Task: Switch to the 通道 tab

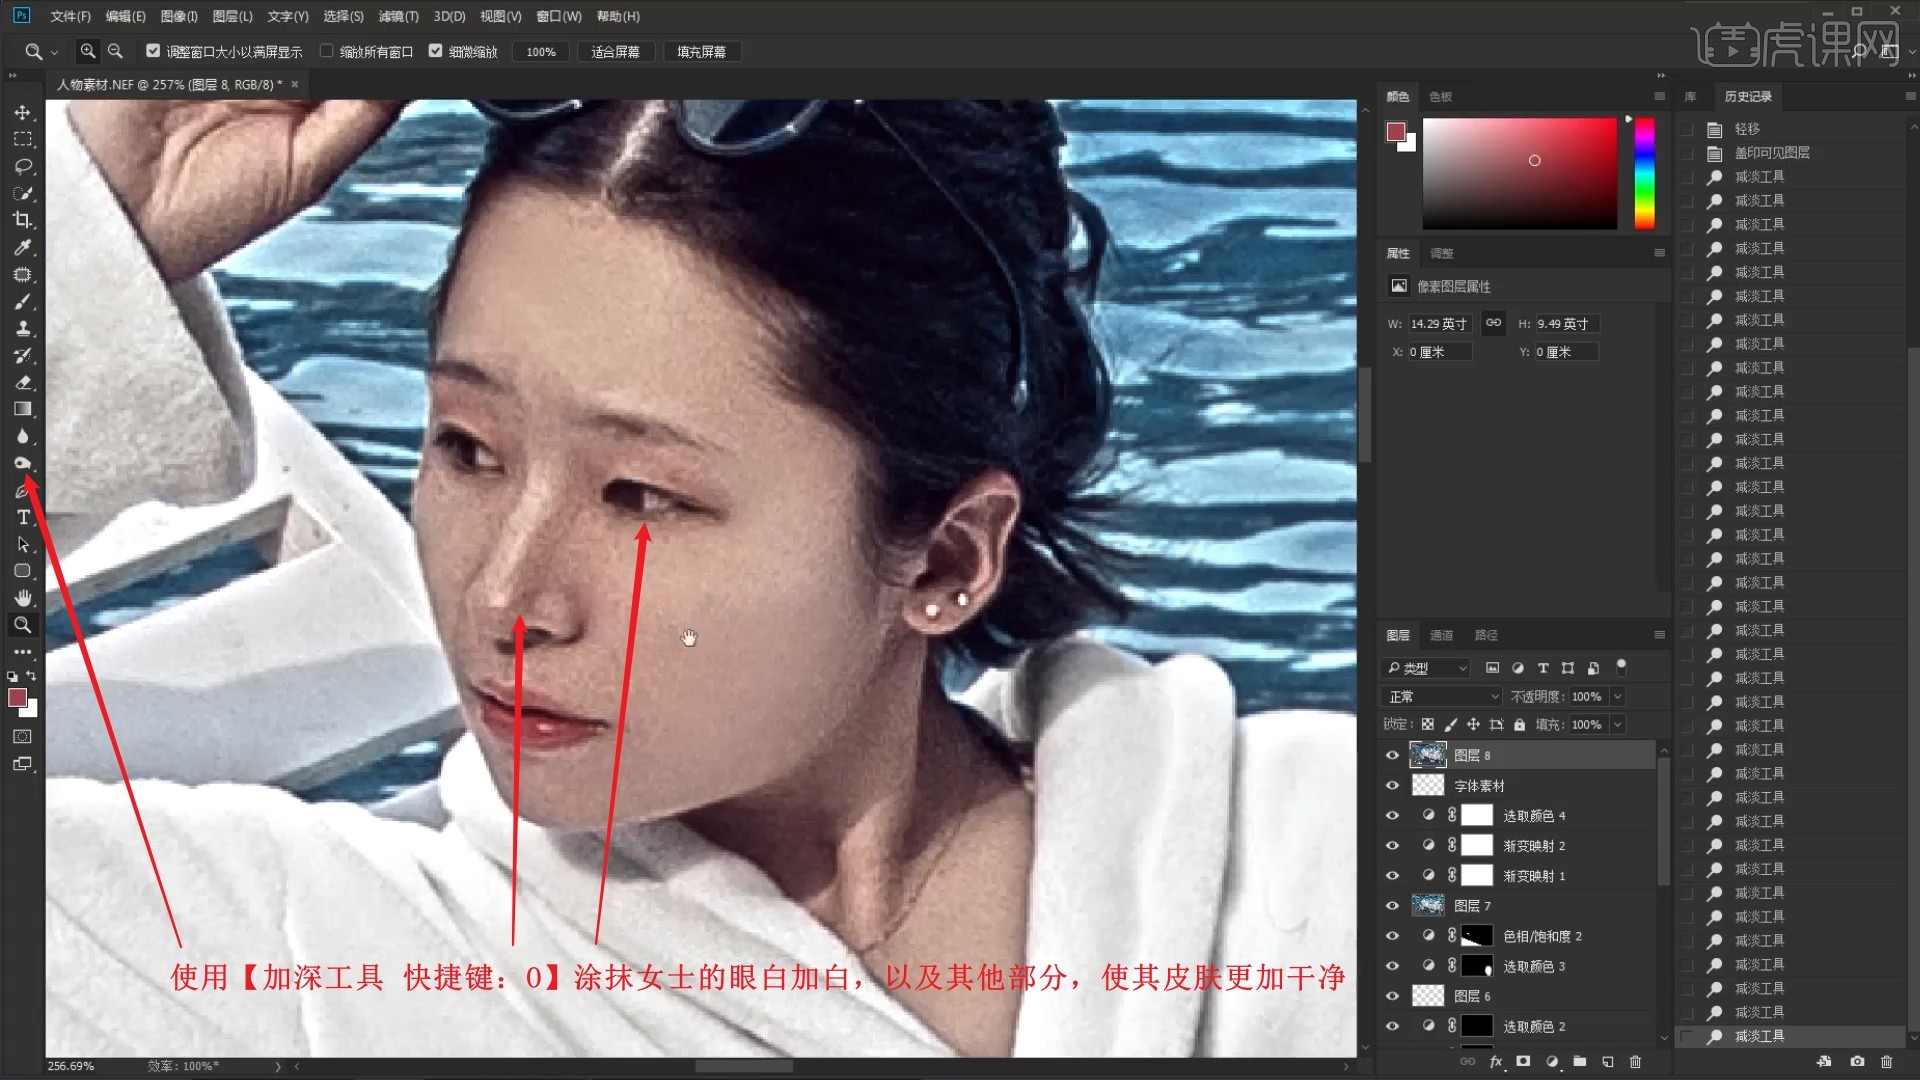Action: (1441, 635)
